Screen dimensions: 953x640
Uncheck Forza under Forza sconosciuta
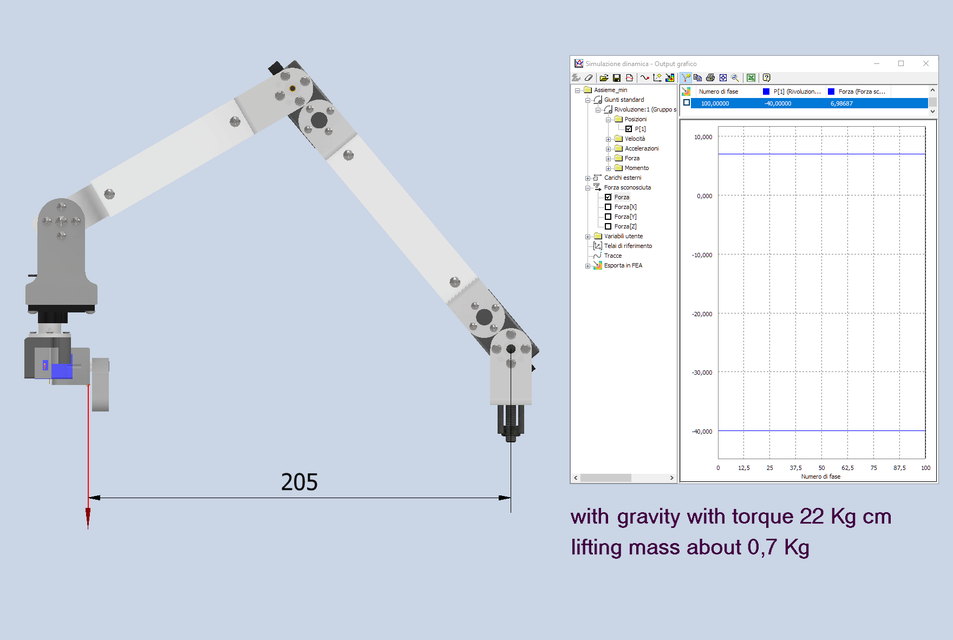[x=609, y=195]
